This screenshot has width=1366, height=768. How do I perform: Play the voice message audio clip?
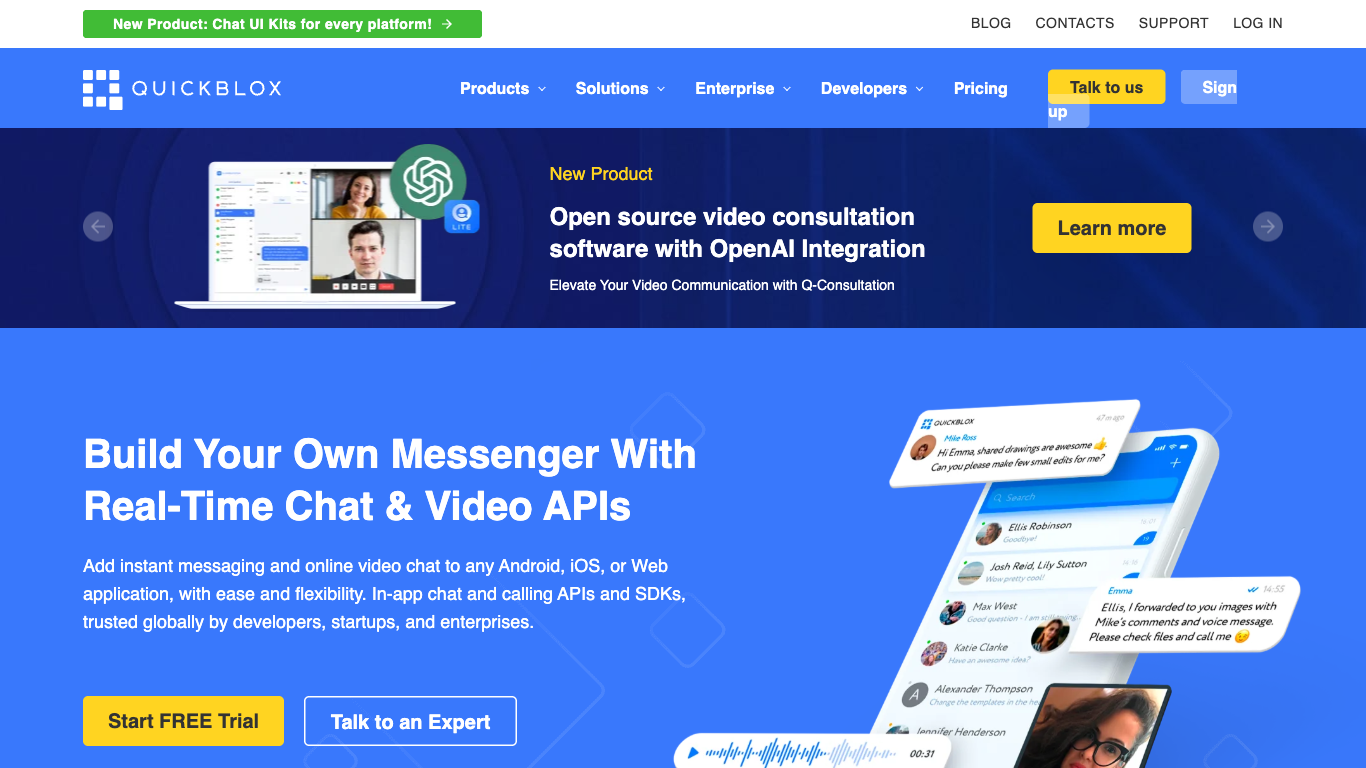[693, 753]
